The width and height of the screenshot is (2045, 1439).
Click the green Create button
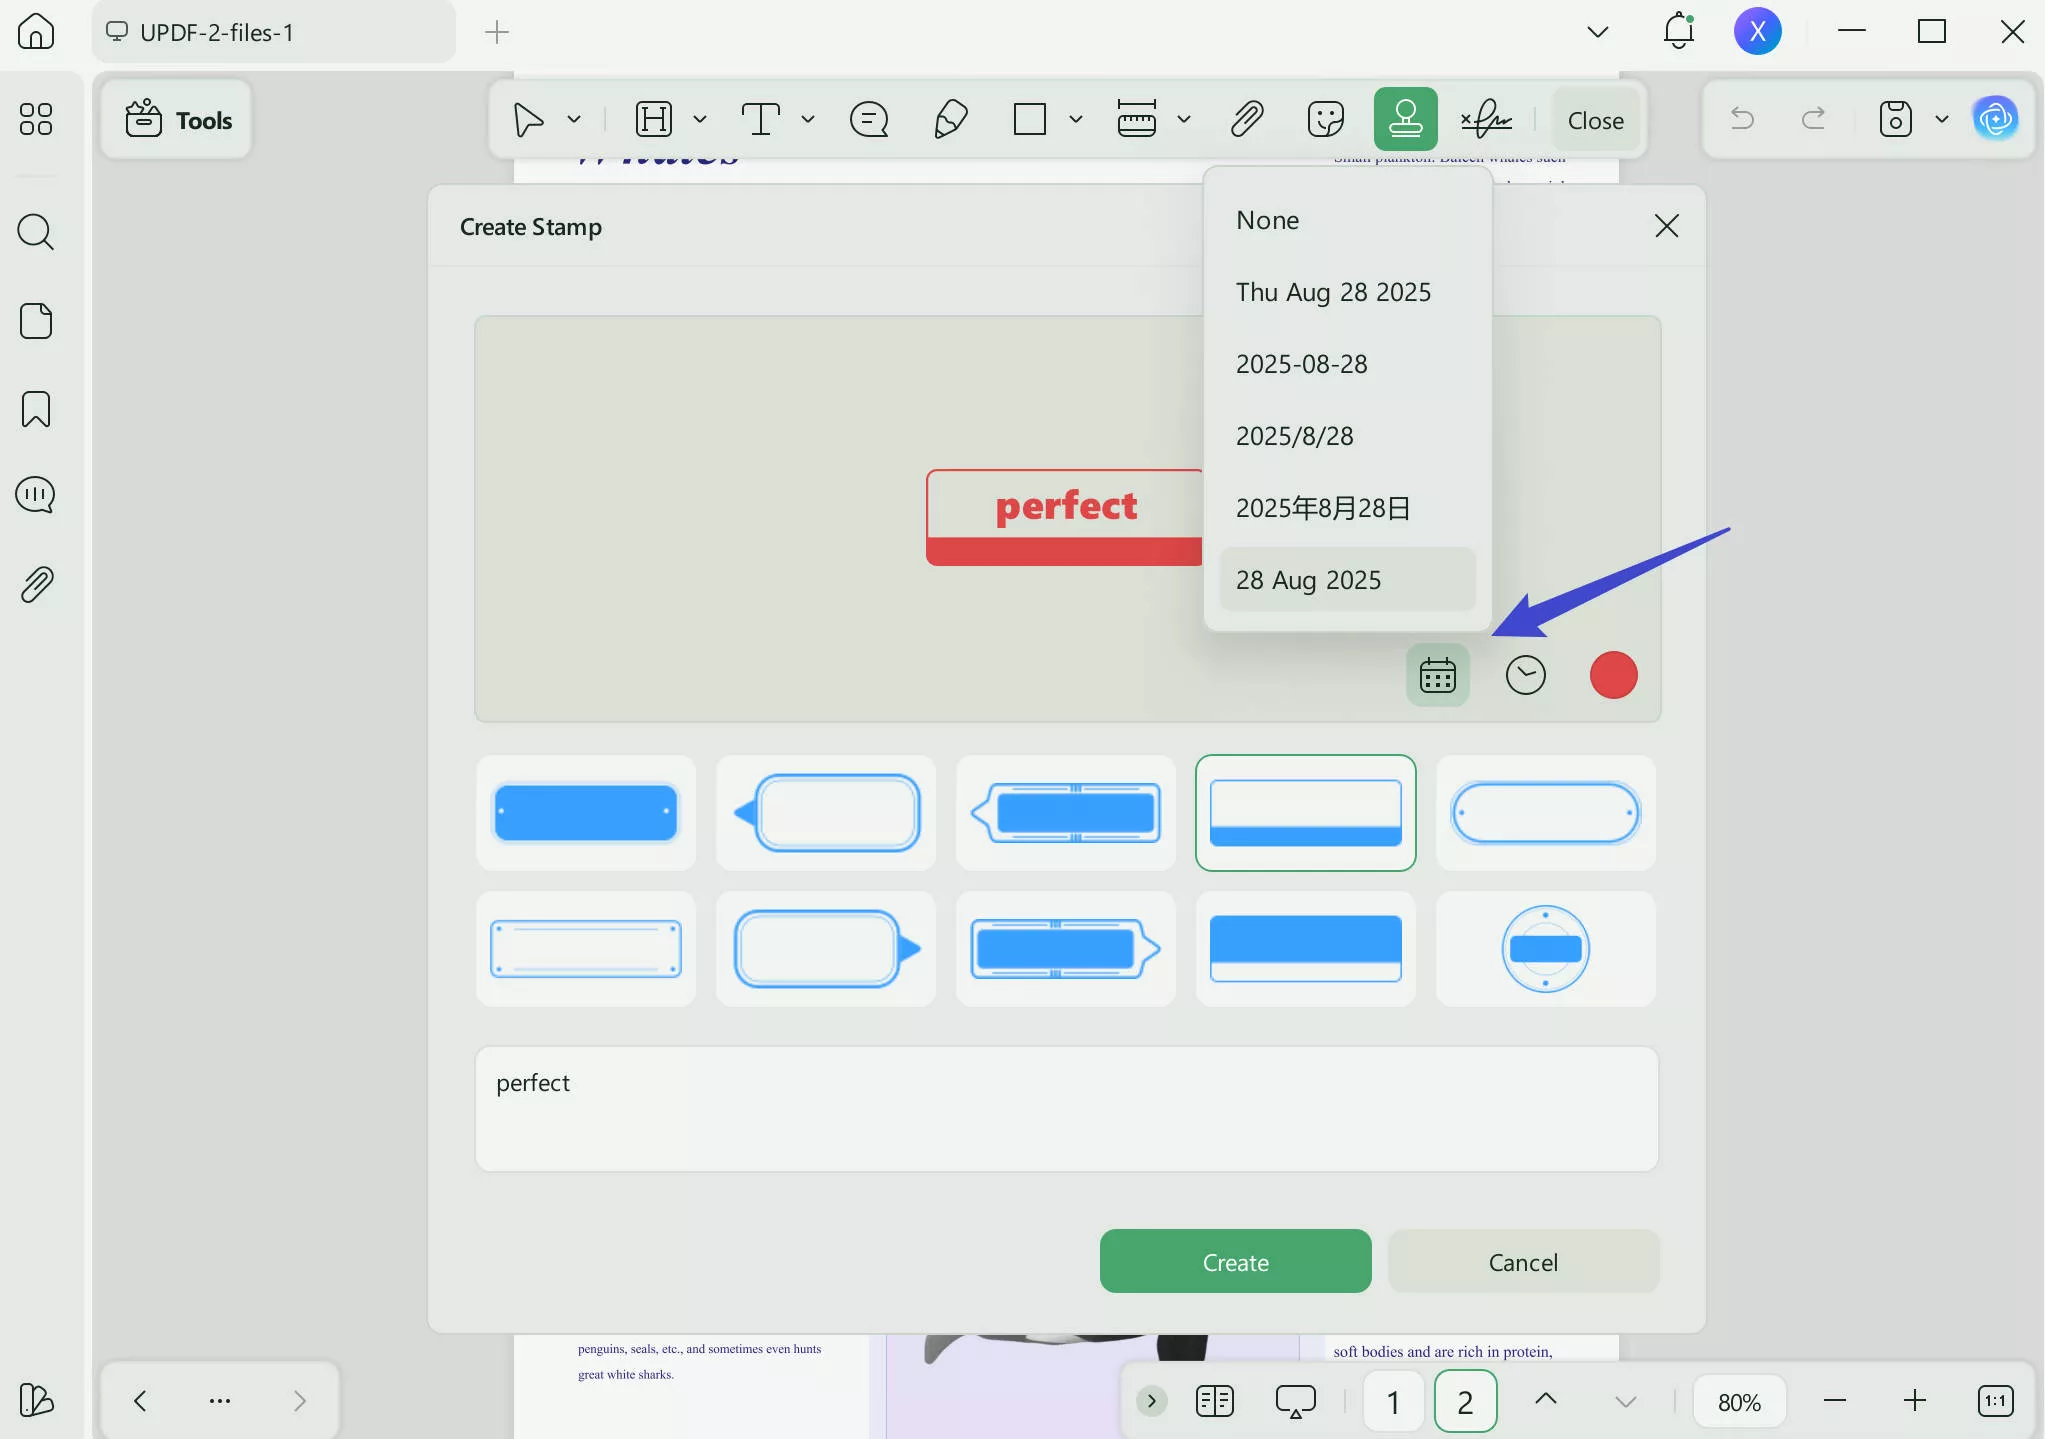[1235, 1262]
